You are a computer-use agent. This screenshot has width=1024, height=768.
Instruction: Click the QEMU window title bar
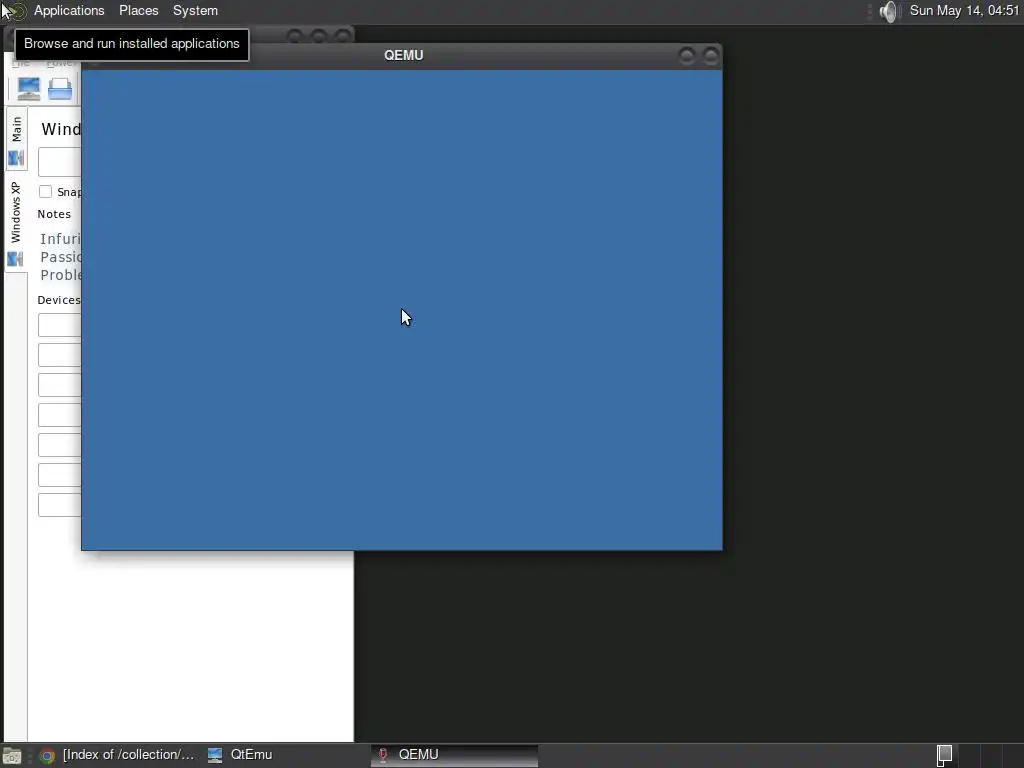pos(403,56)
